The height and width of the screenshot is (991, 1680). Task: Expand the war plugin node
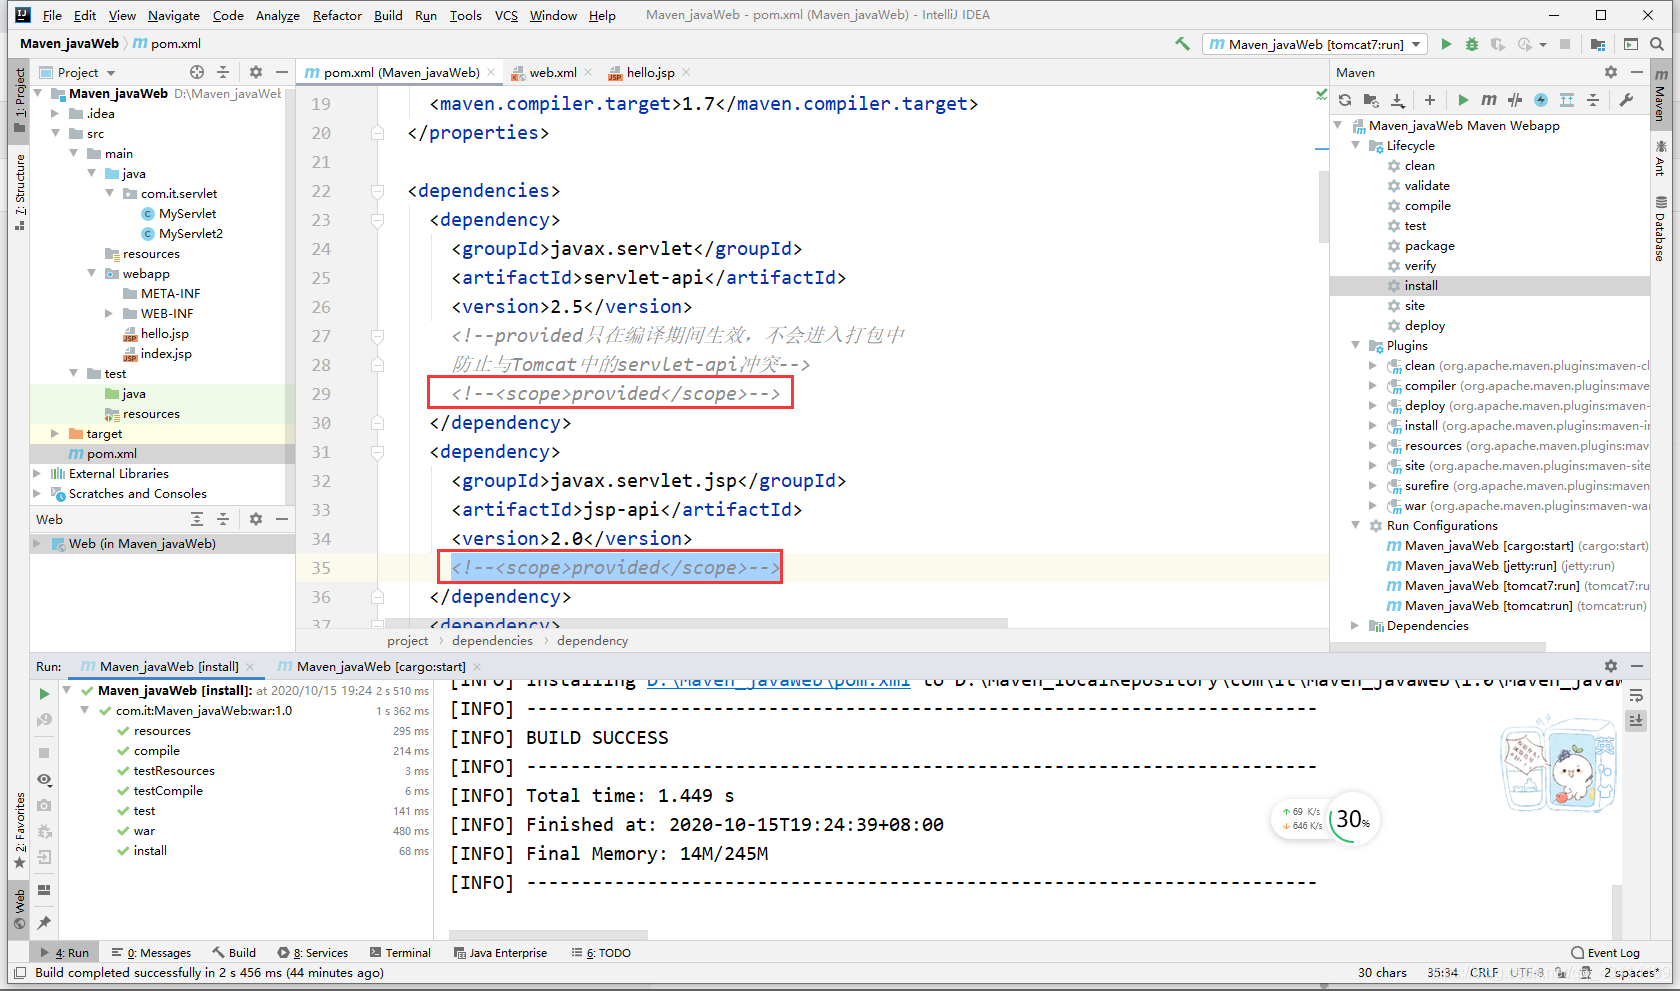pyautogui.click(x=1373, y=506)
